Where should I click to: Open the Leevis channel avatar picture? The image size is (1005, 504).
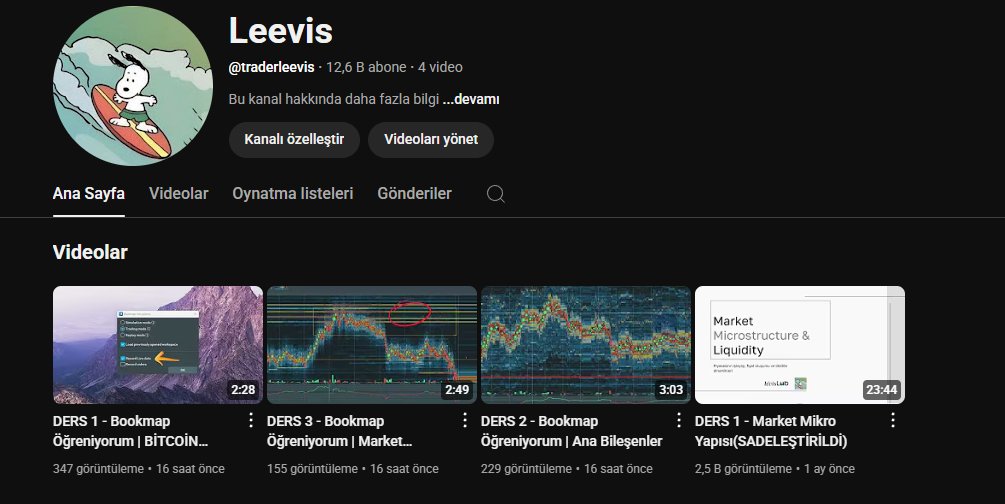(133, 86)
